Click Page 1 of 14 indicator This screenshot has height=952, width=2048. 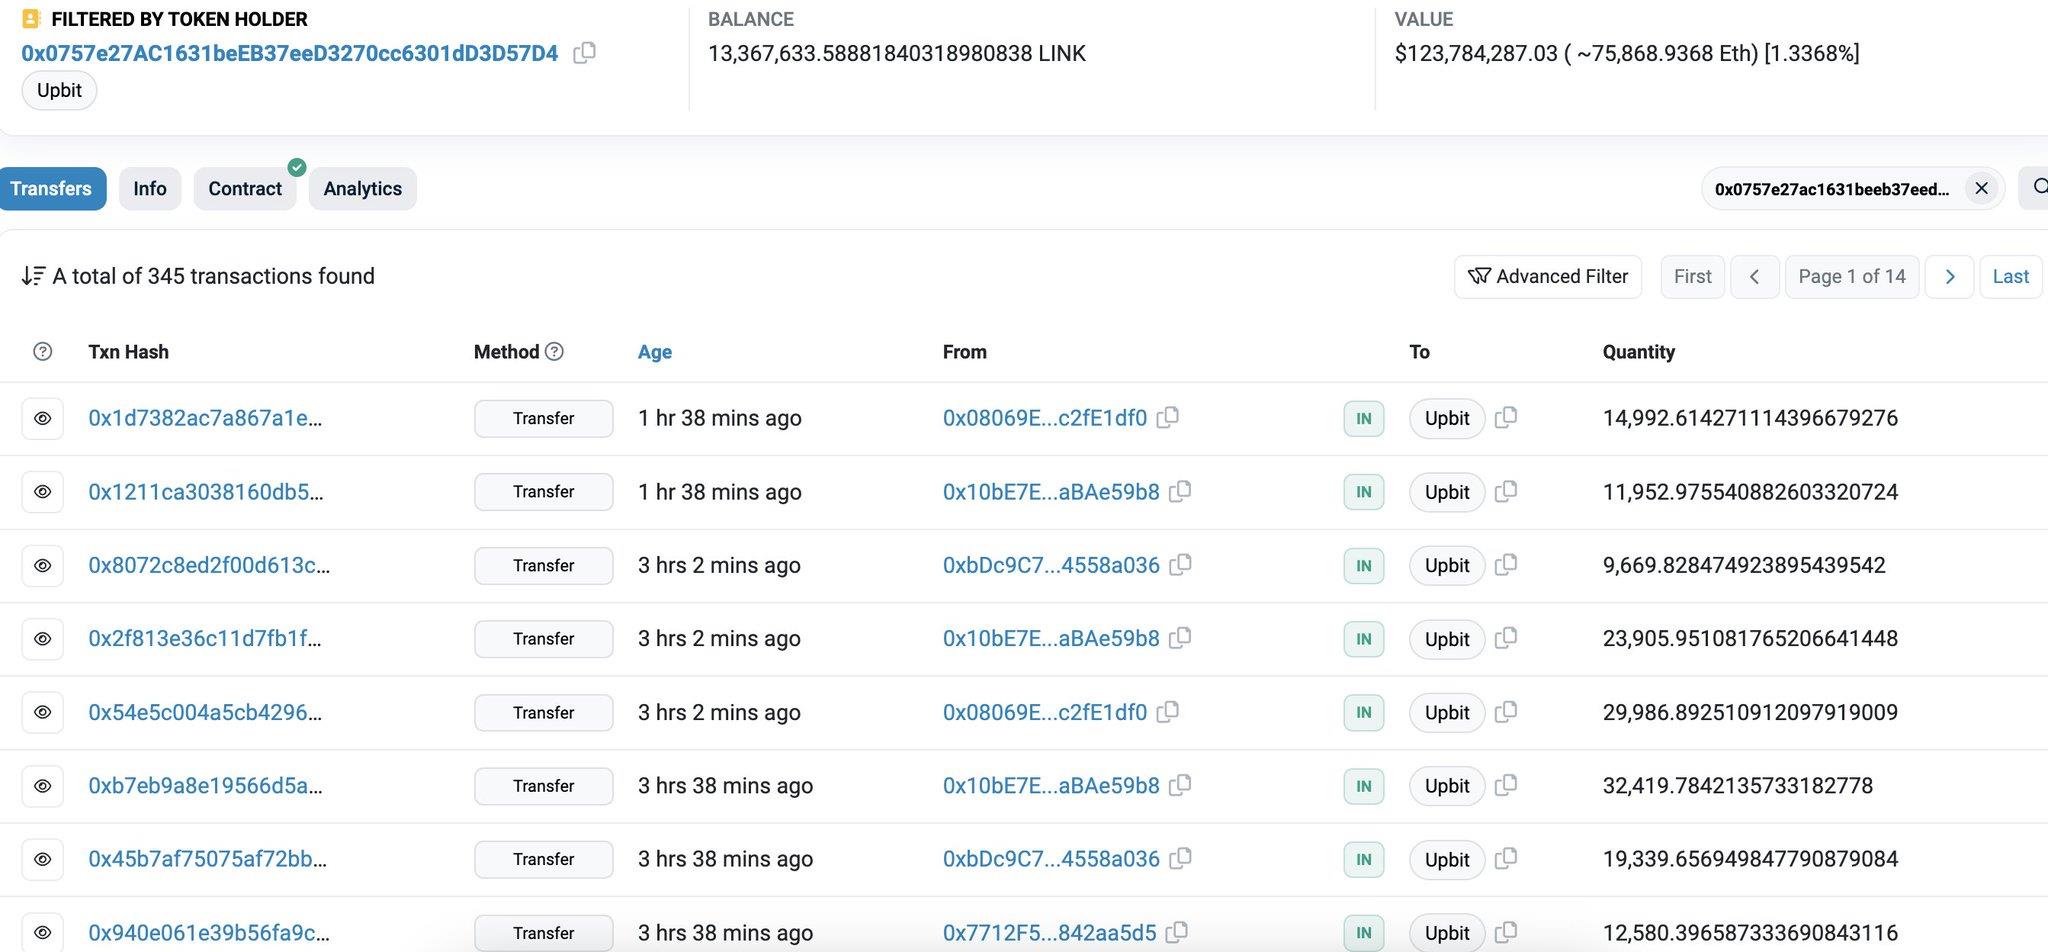[1852, 277]
